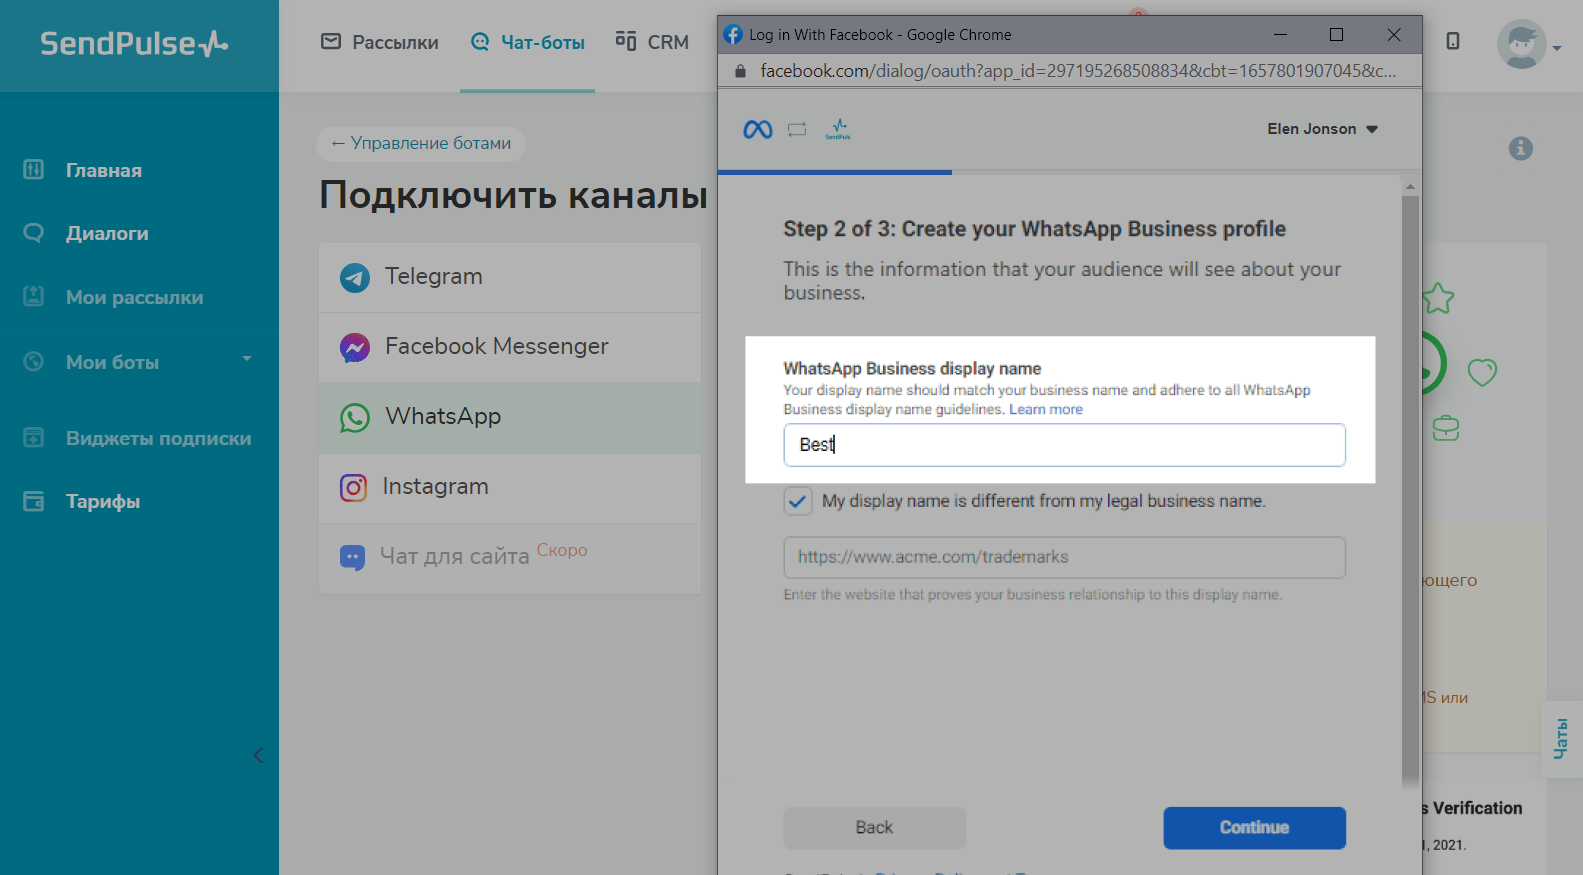Minimize the Log in With Facebook window
The image size is (1583, 875).
point(1280,34)
